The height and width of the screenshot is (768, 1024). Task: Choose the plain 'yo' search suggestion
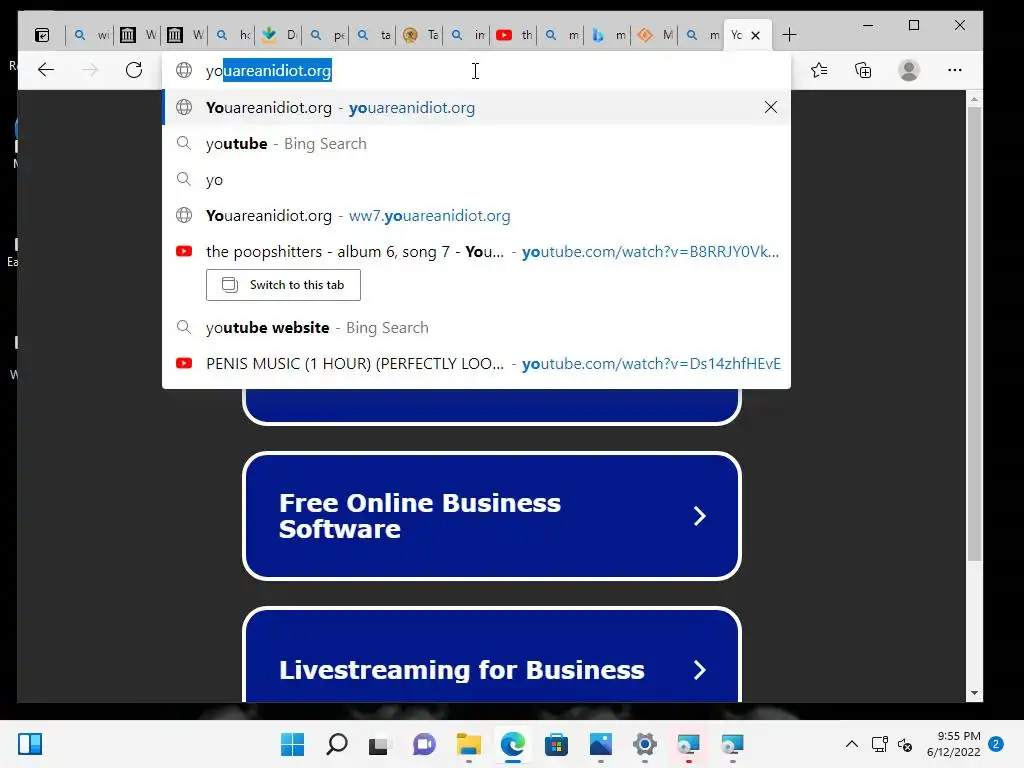click(x=476, y=180)
